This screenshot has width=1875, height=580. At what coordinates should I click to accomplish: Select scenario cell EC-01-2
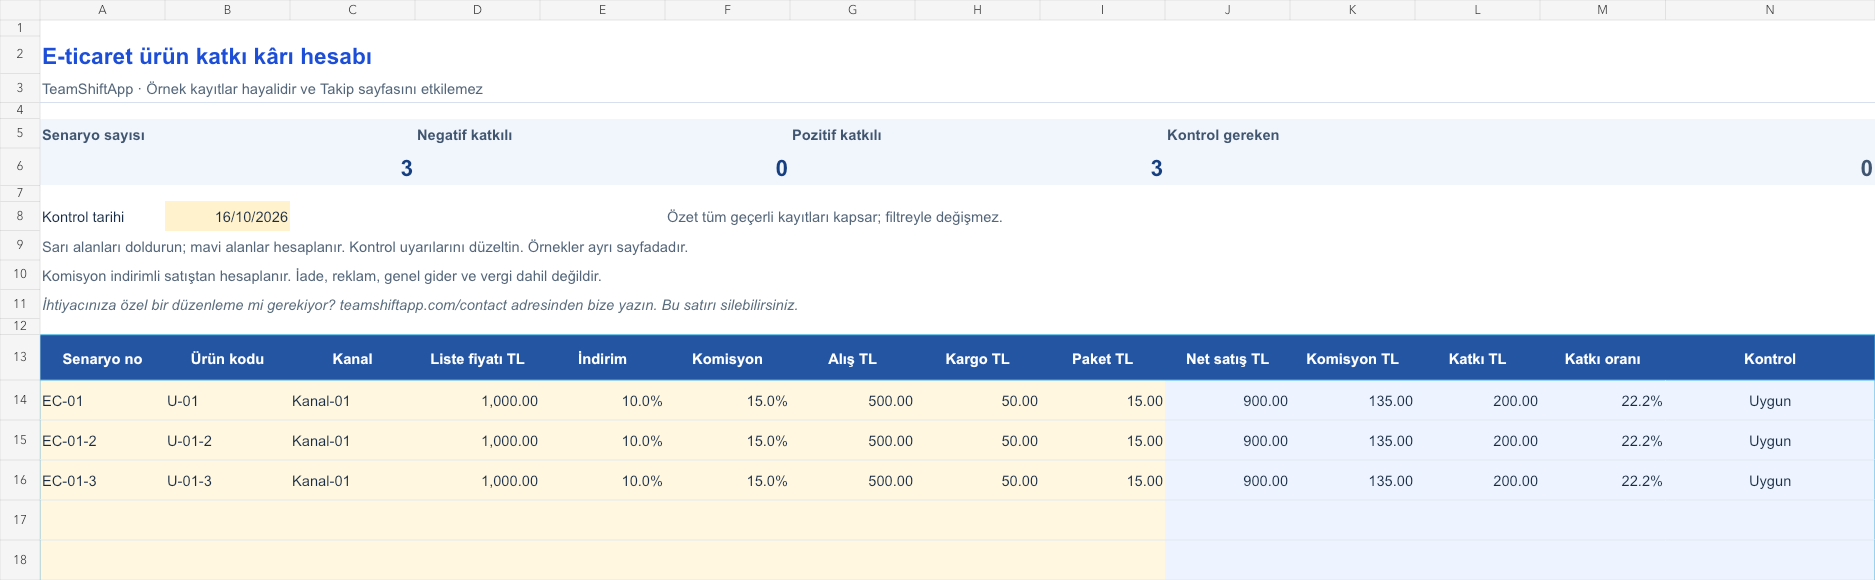pos(102,441)
